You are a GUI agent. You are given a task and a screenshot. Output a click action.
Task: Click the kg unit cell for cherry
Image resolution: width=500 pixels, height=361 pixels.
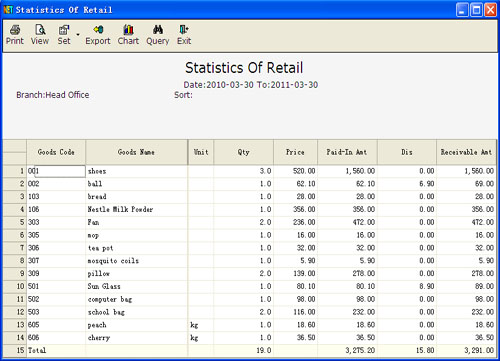(x=201, y=338)
